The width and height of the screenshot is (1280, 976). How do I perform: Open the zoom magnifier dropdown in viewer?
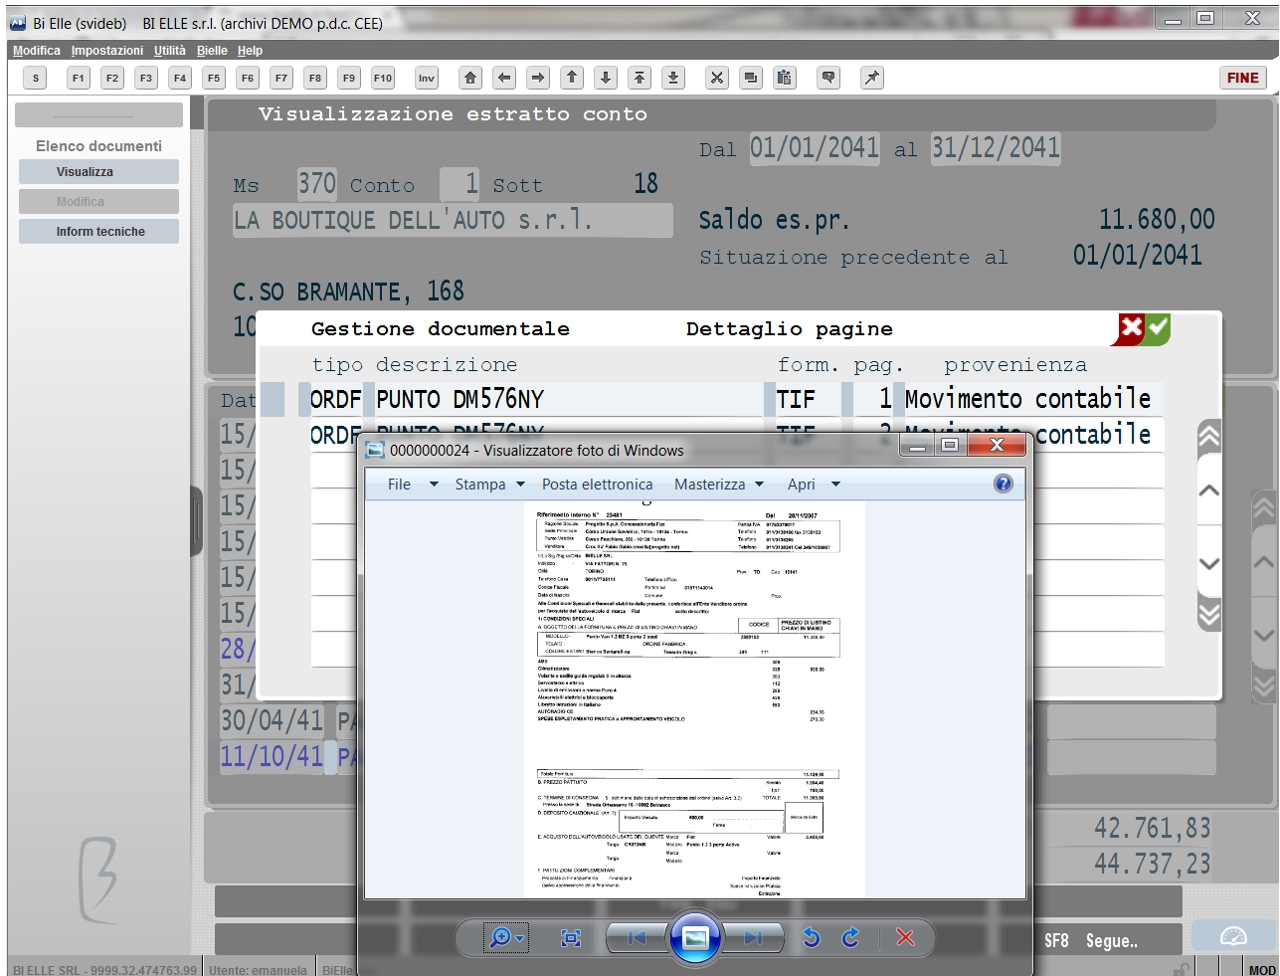pyautogui.click(x=506, y=938)
